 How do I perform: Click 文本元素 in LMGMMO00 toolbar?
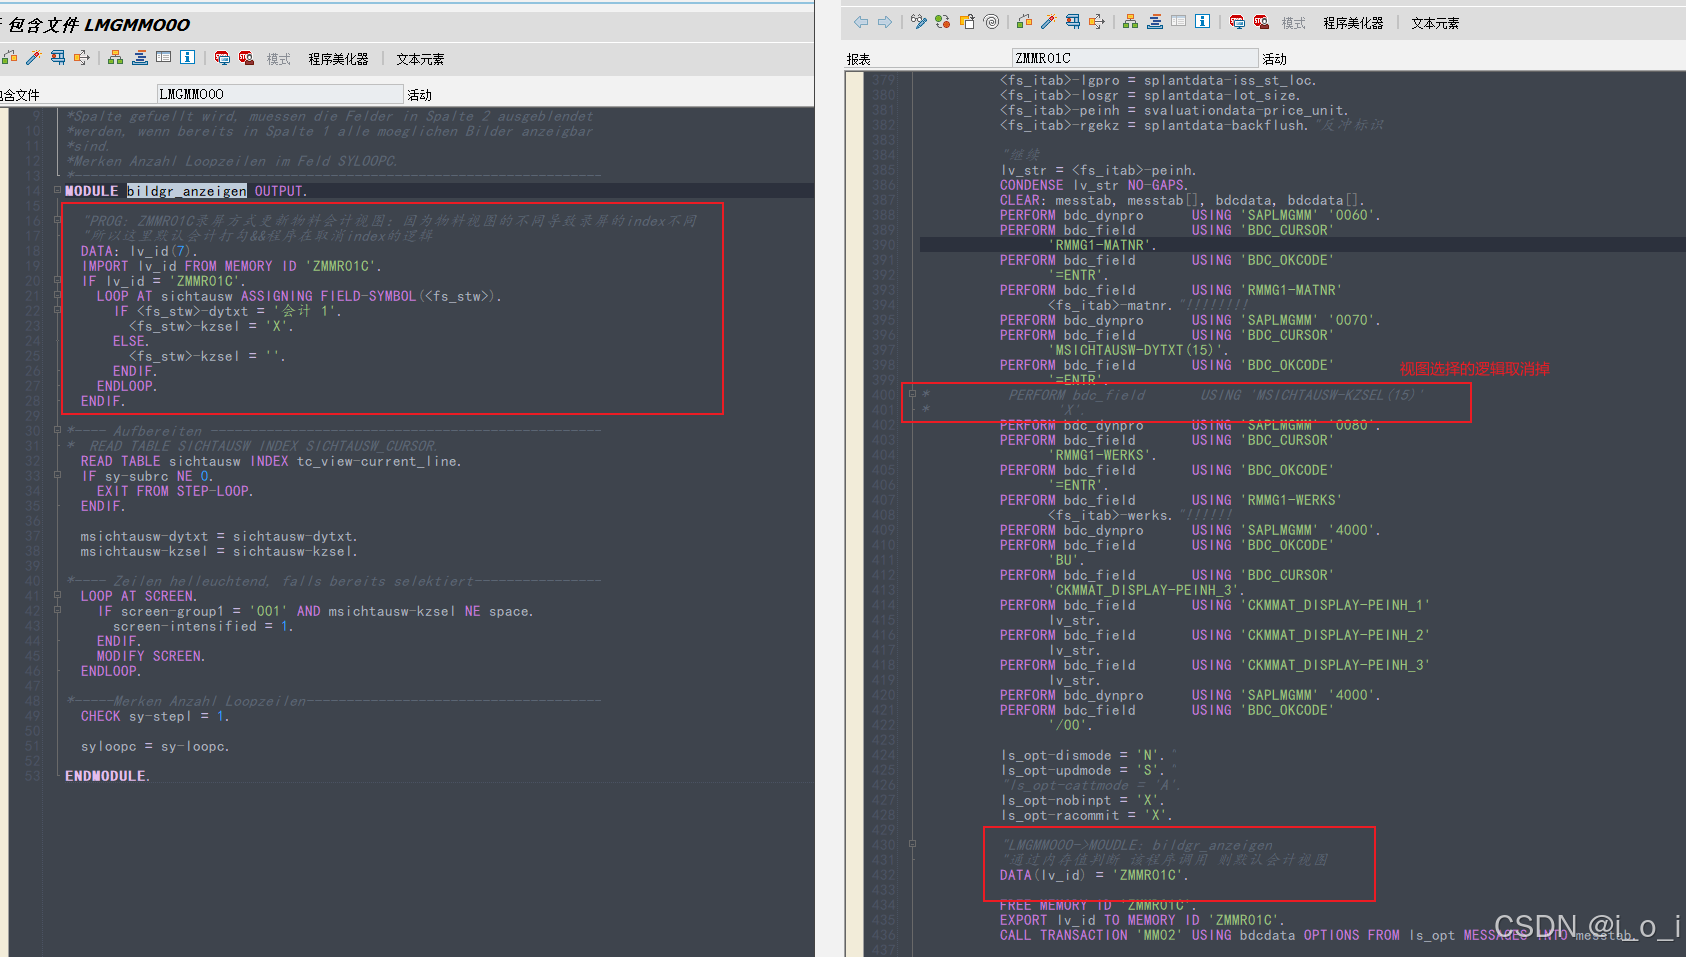[x=420, y=59]
